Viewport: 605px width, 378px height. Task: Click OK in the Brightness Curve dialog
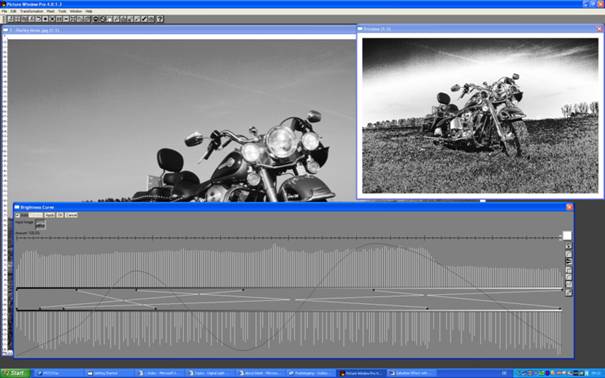pyautogui.click(x=60, y=215)
